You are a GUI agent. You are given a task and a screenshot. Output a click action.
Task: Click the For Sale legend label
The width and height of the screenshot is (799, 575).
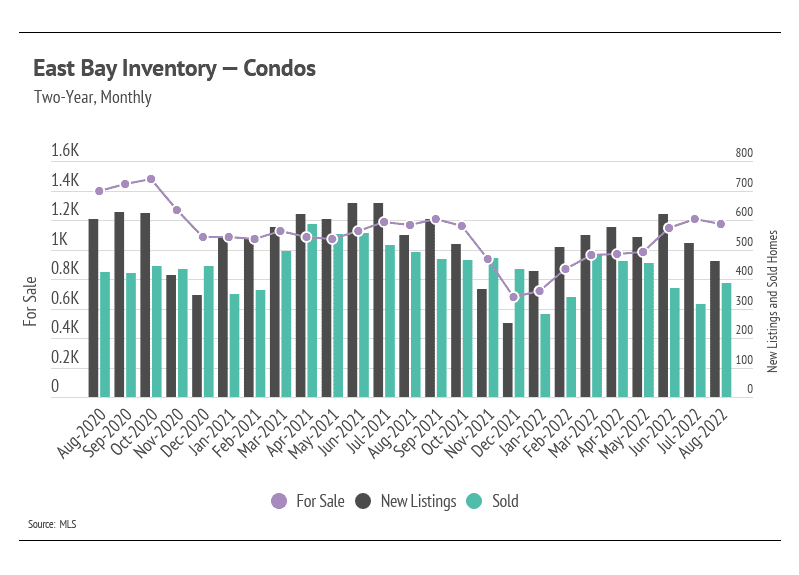321,501
